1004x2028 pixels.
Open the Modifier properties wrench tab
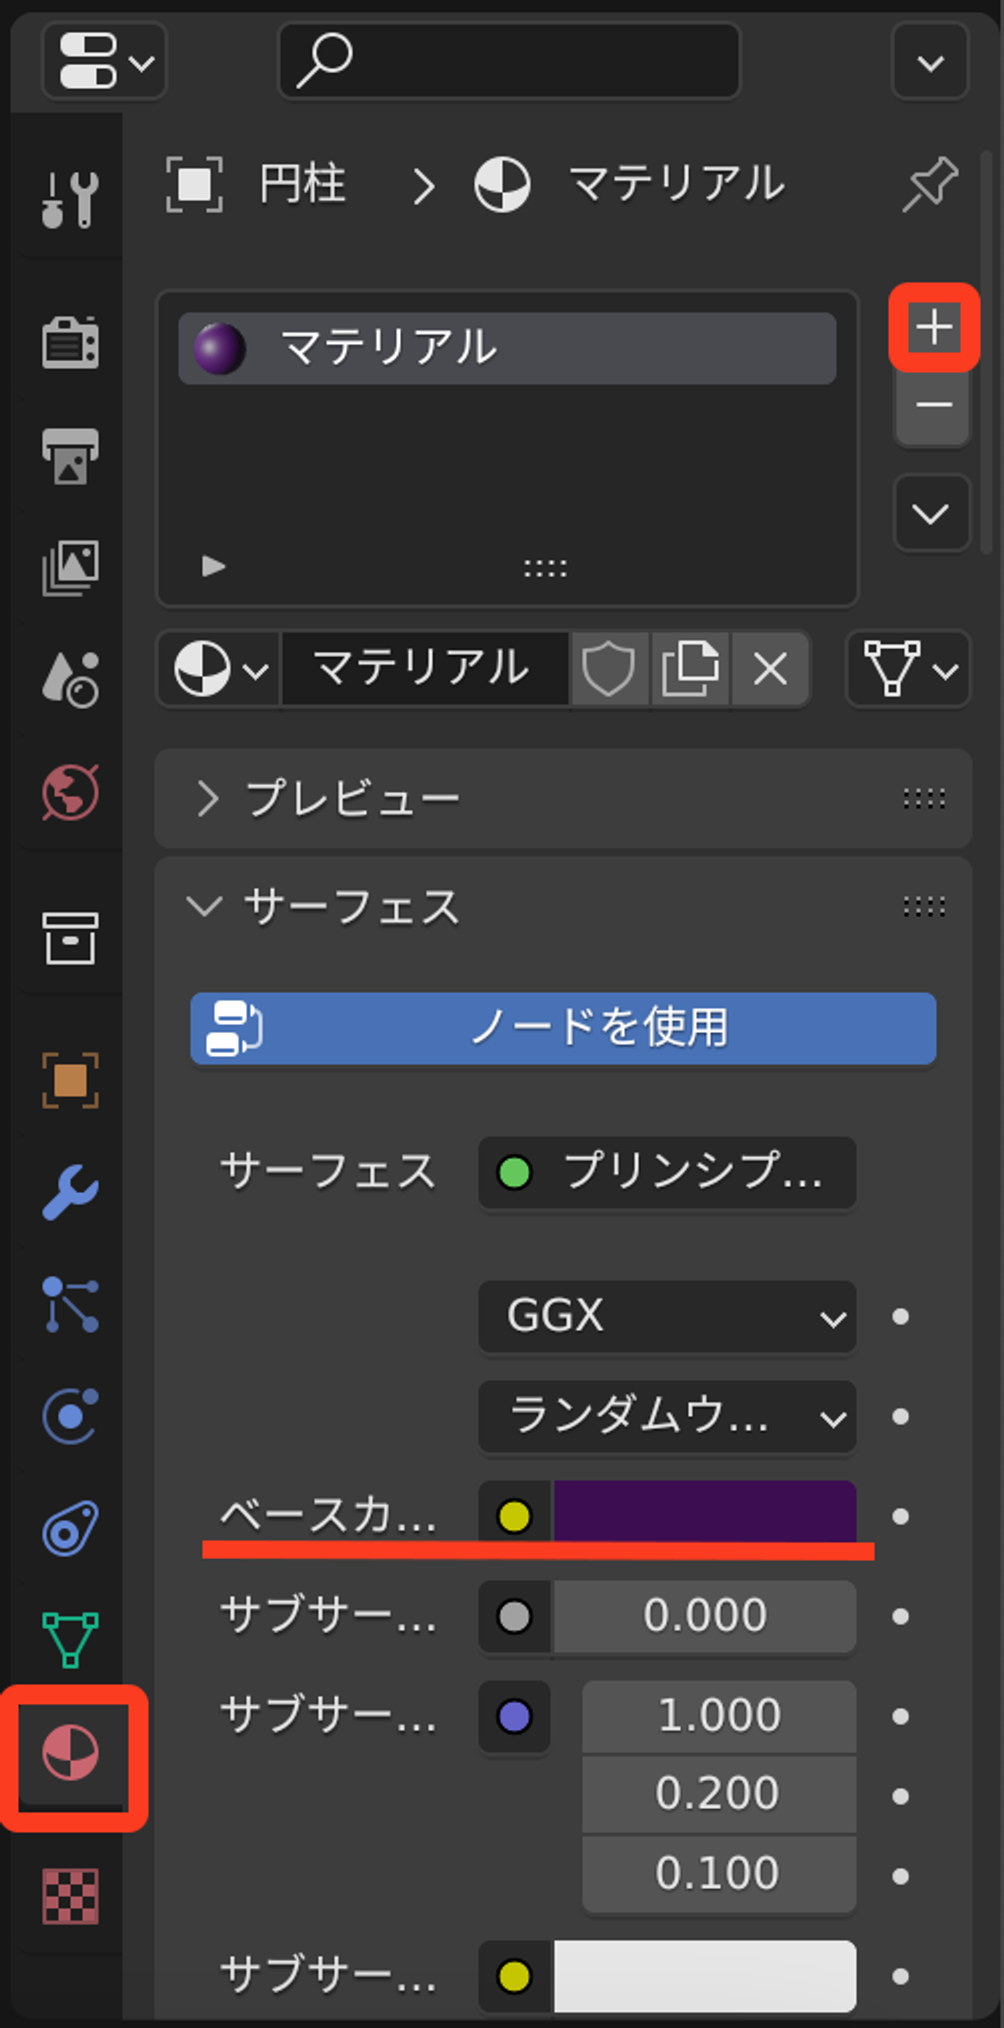70,1192
